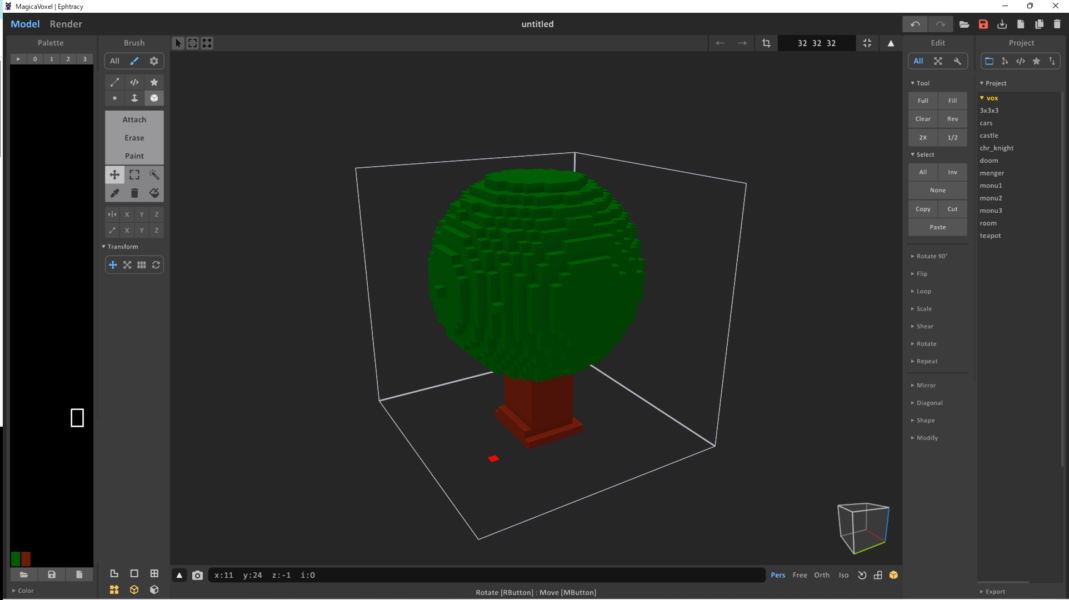The height and width of the screenshot is (600, 1069).
Task: Click the Erase brush button
Action: tap(134, 138)
